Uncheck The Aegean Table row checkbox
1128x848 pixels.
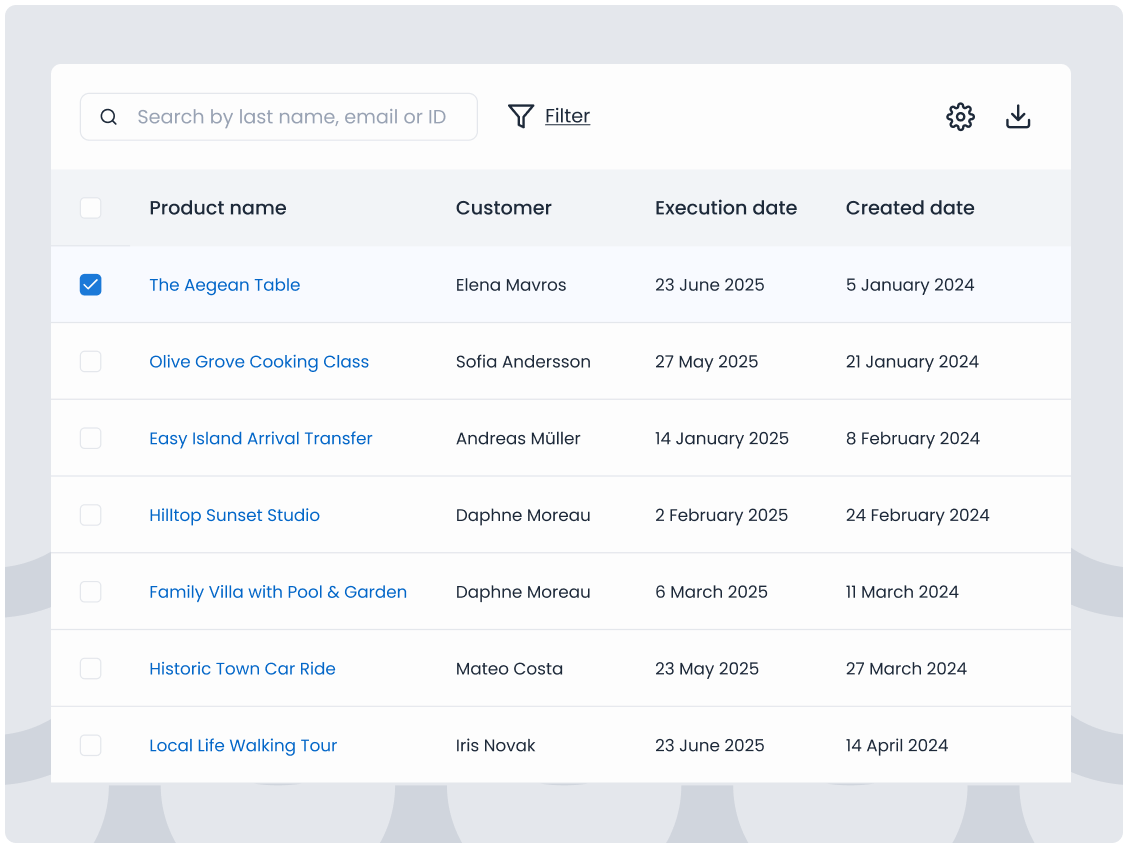(x=91, y=285)
